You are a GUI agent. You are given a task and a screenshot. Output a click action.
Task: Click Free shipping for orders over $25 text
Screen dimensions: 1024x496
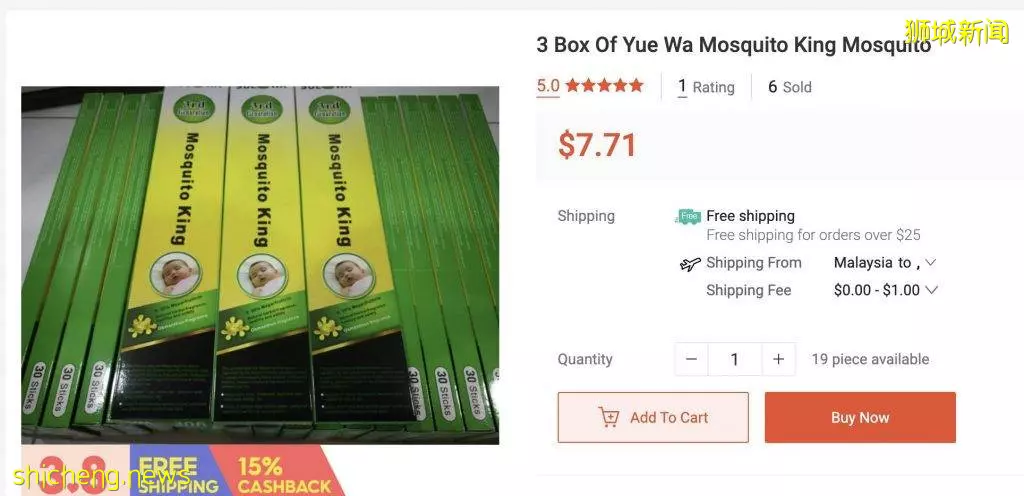point(813,235)
